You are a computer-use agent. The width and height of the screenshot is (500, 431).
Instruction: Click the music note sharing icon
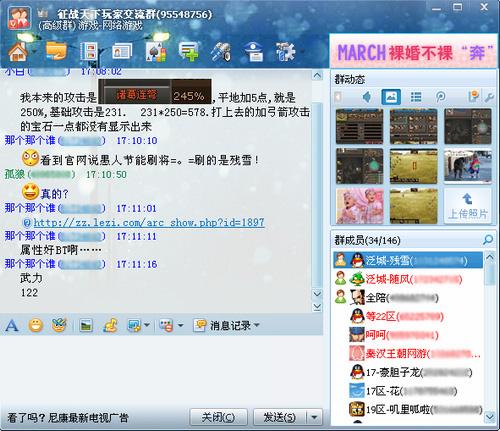110,325
